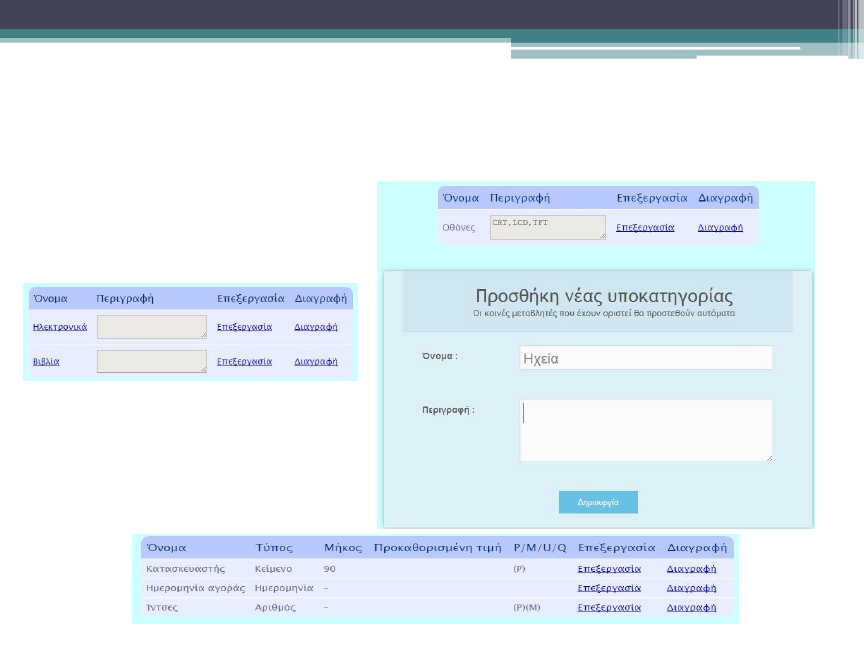Click Επεξεργασία for the Κατασκευαστής variable

609,568
